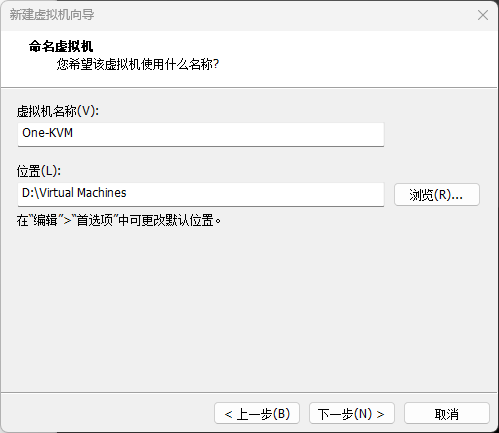Click the 新建虚拟机向导 window title

(x=52, y=15)
